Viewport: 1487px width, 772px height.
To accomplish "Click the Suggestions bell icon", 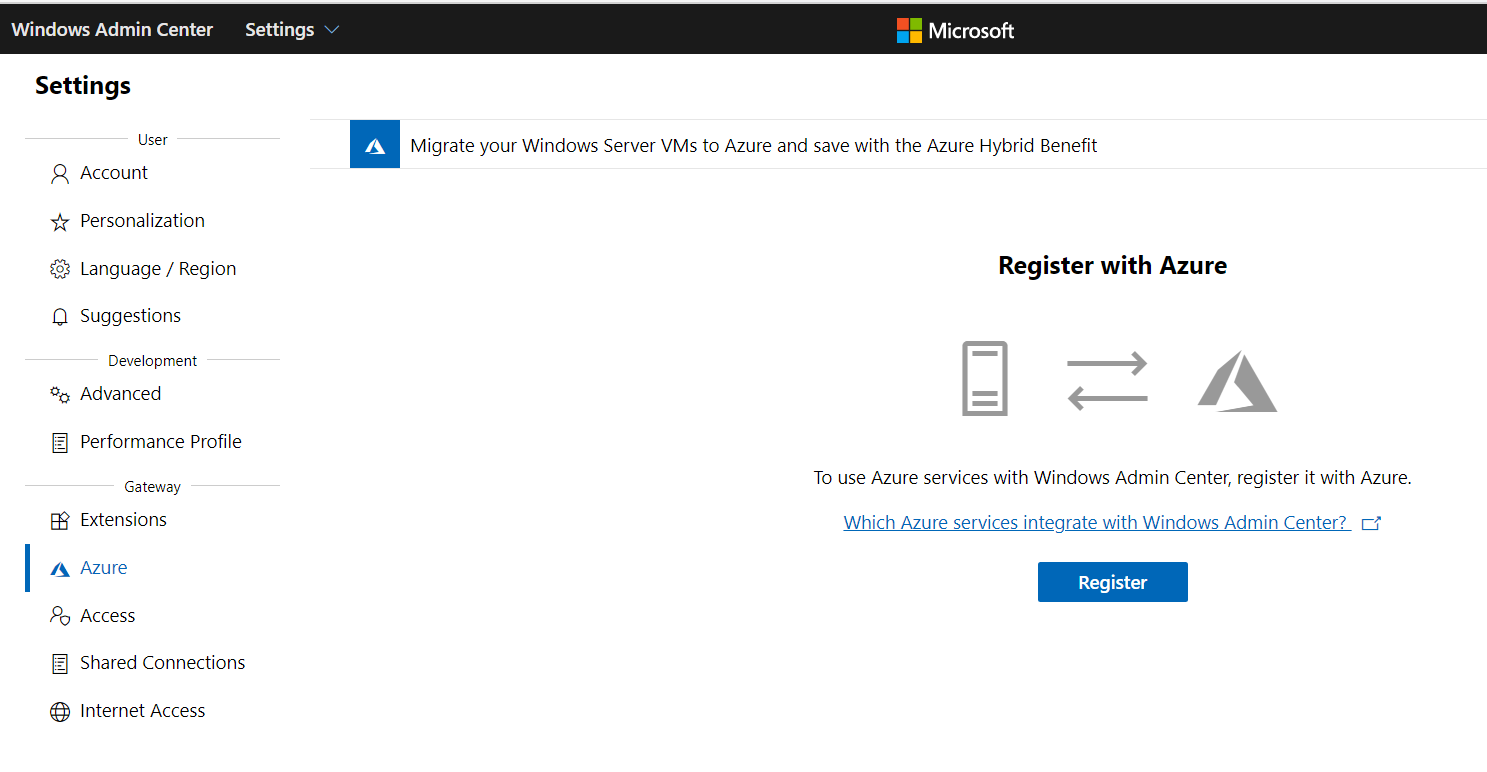I will point(59,317).
